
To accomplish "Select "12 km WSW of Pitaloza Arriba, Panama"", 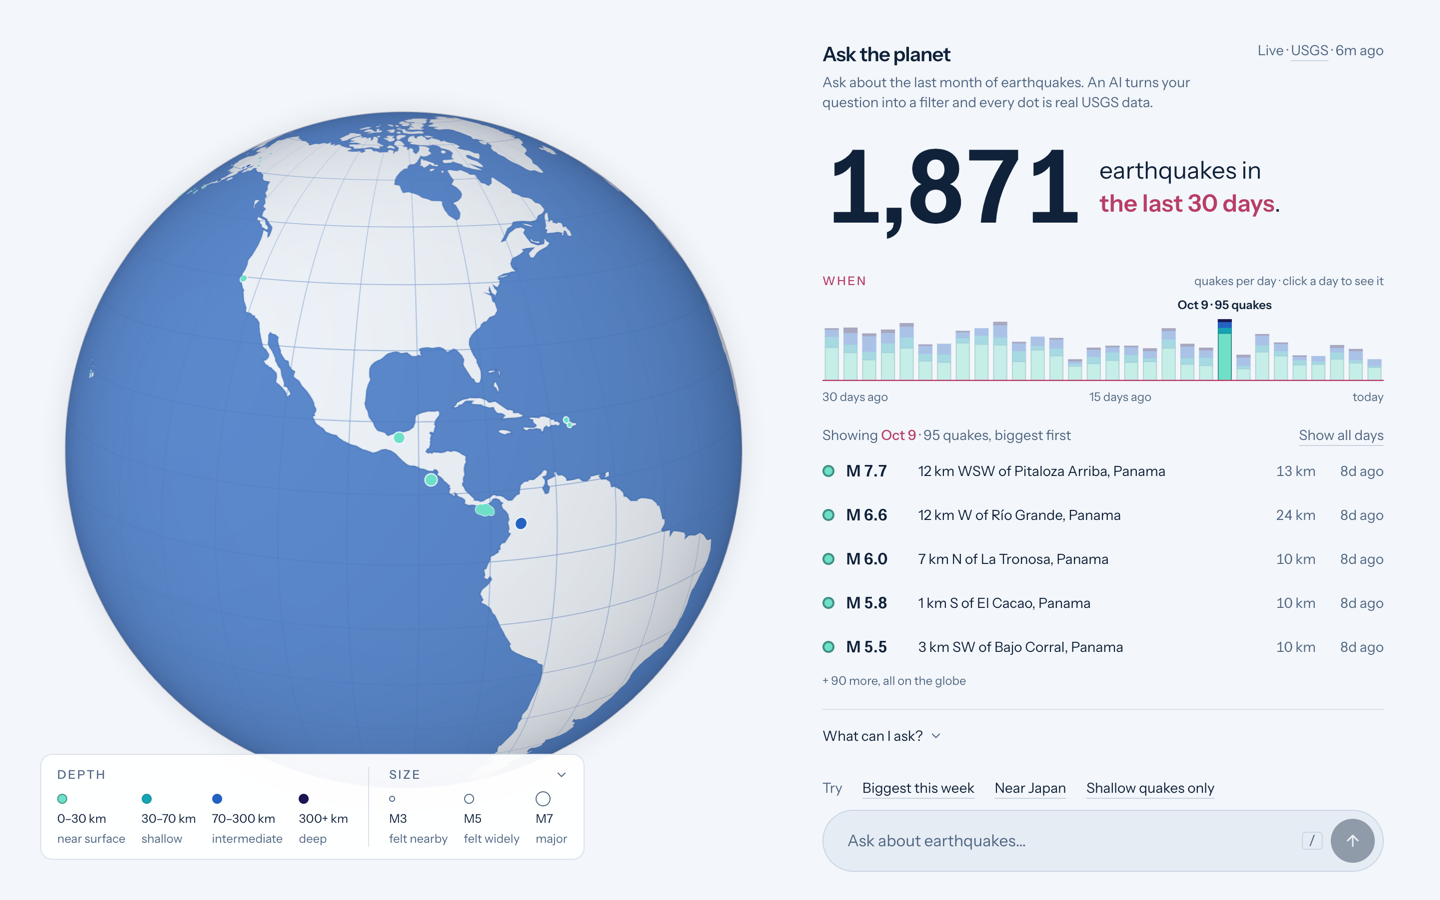I will (x=1041, y=471).
